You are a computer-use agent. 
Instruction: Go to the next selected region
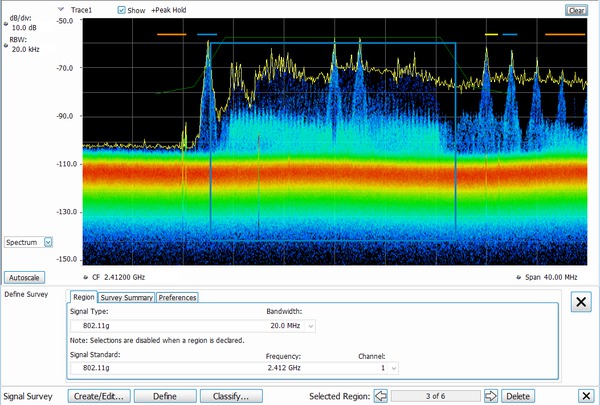(490, 396)
